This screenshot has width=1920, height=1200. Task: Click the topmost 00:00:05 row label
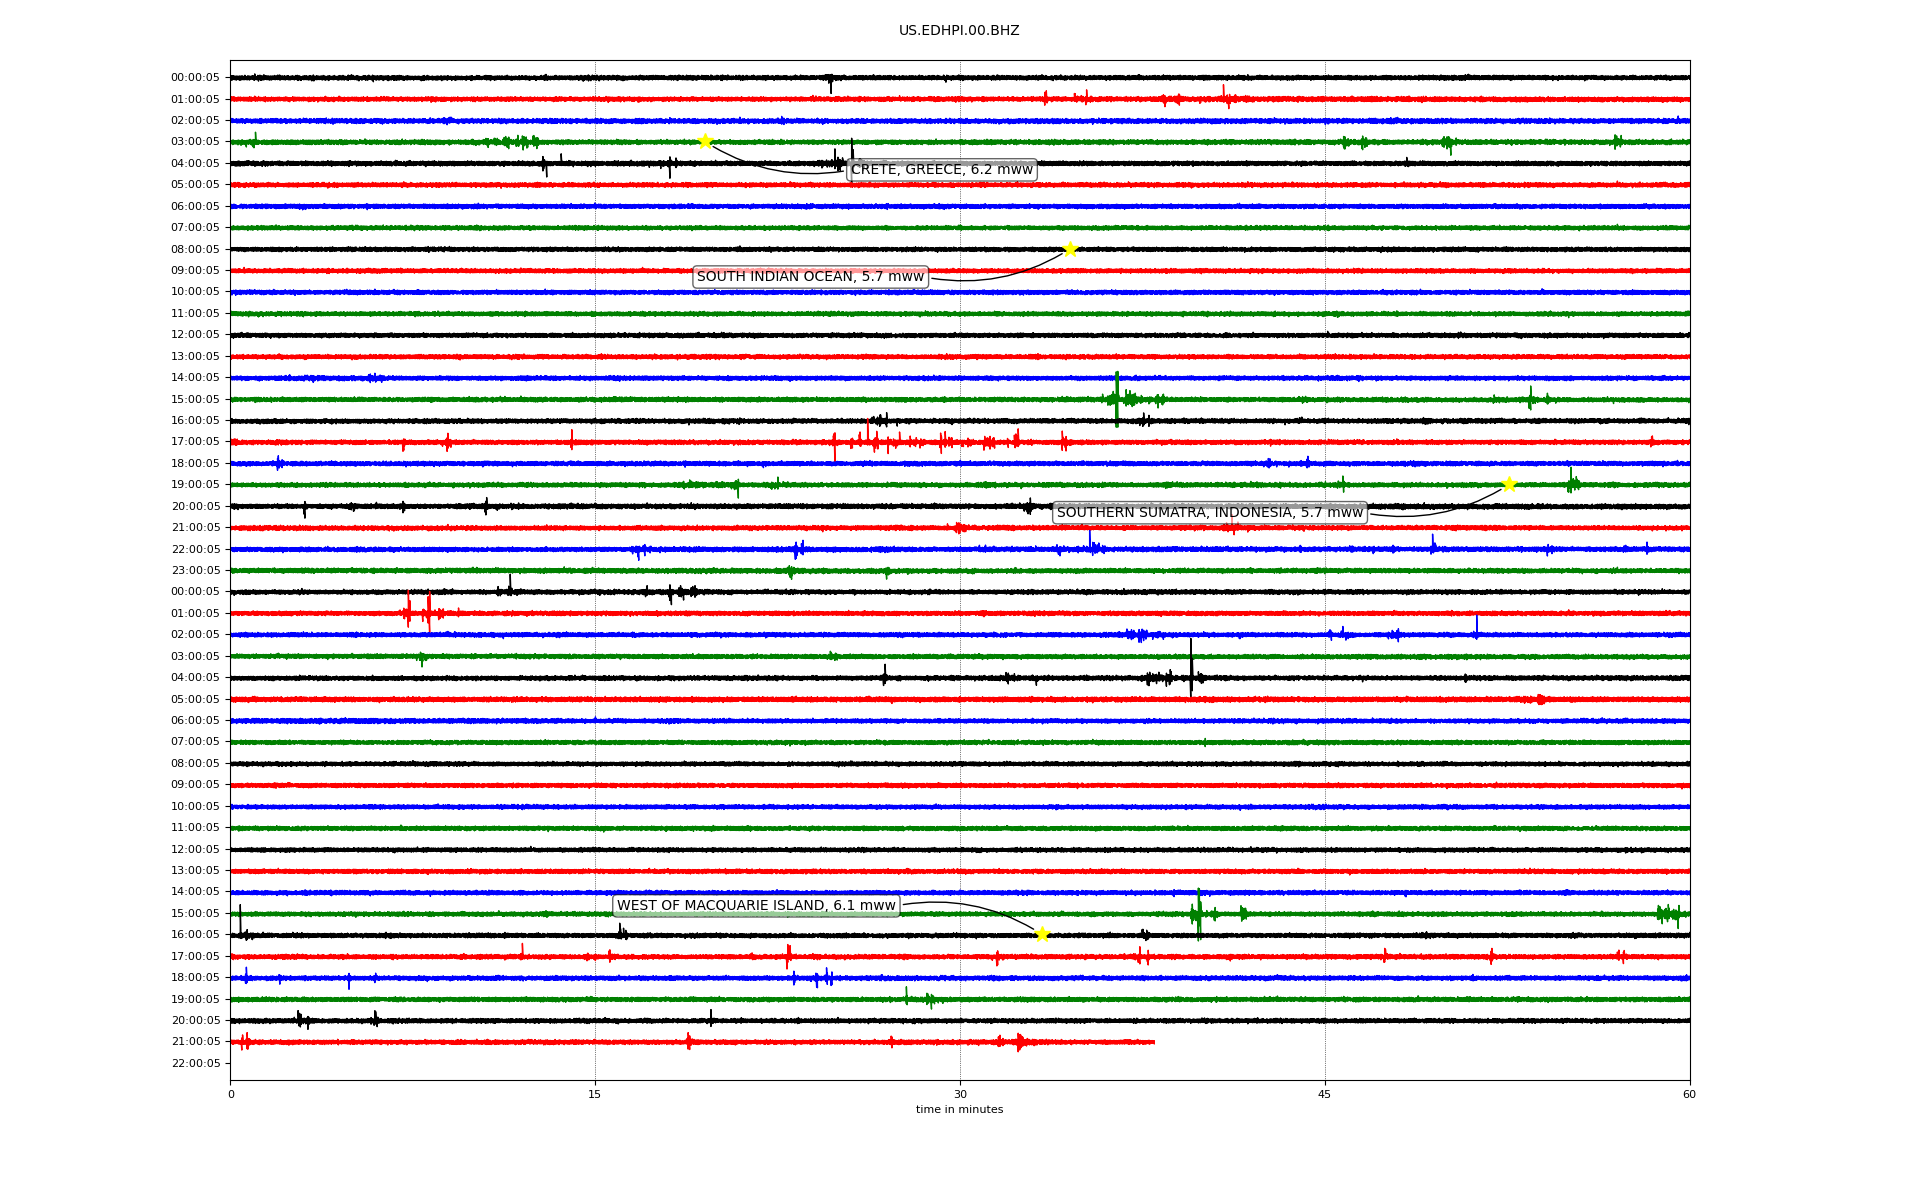click(x=195, y=78)
